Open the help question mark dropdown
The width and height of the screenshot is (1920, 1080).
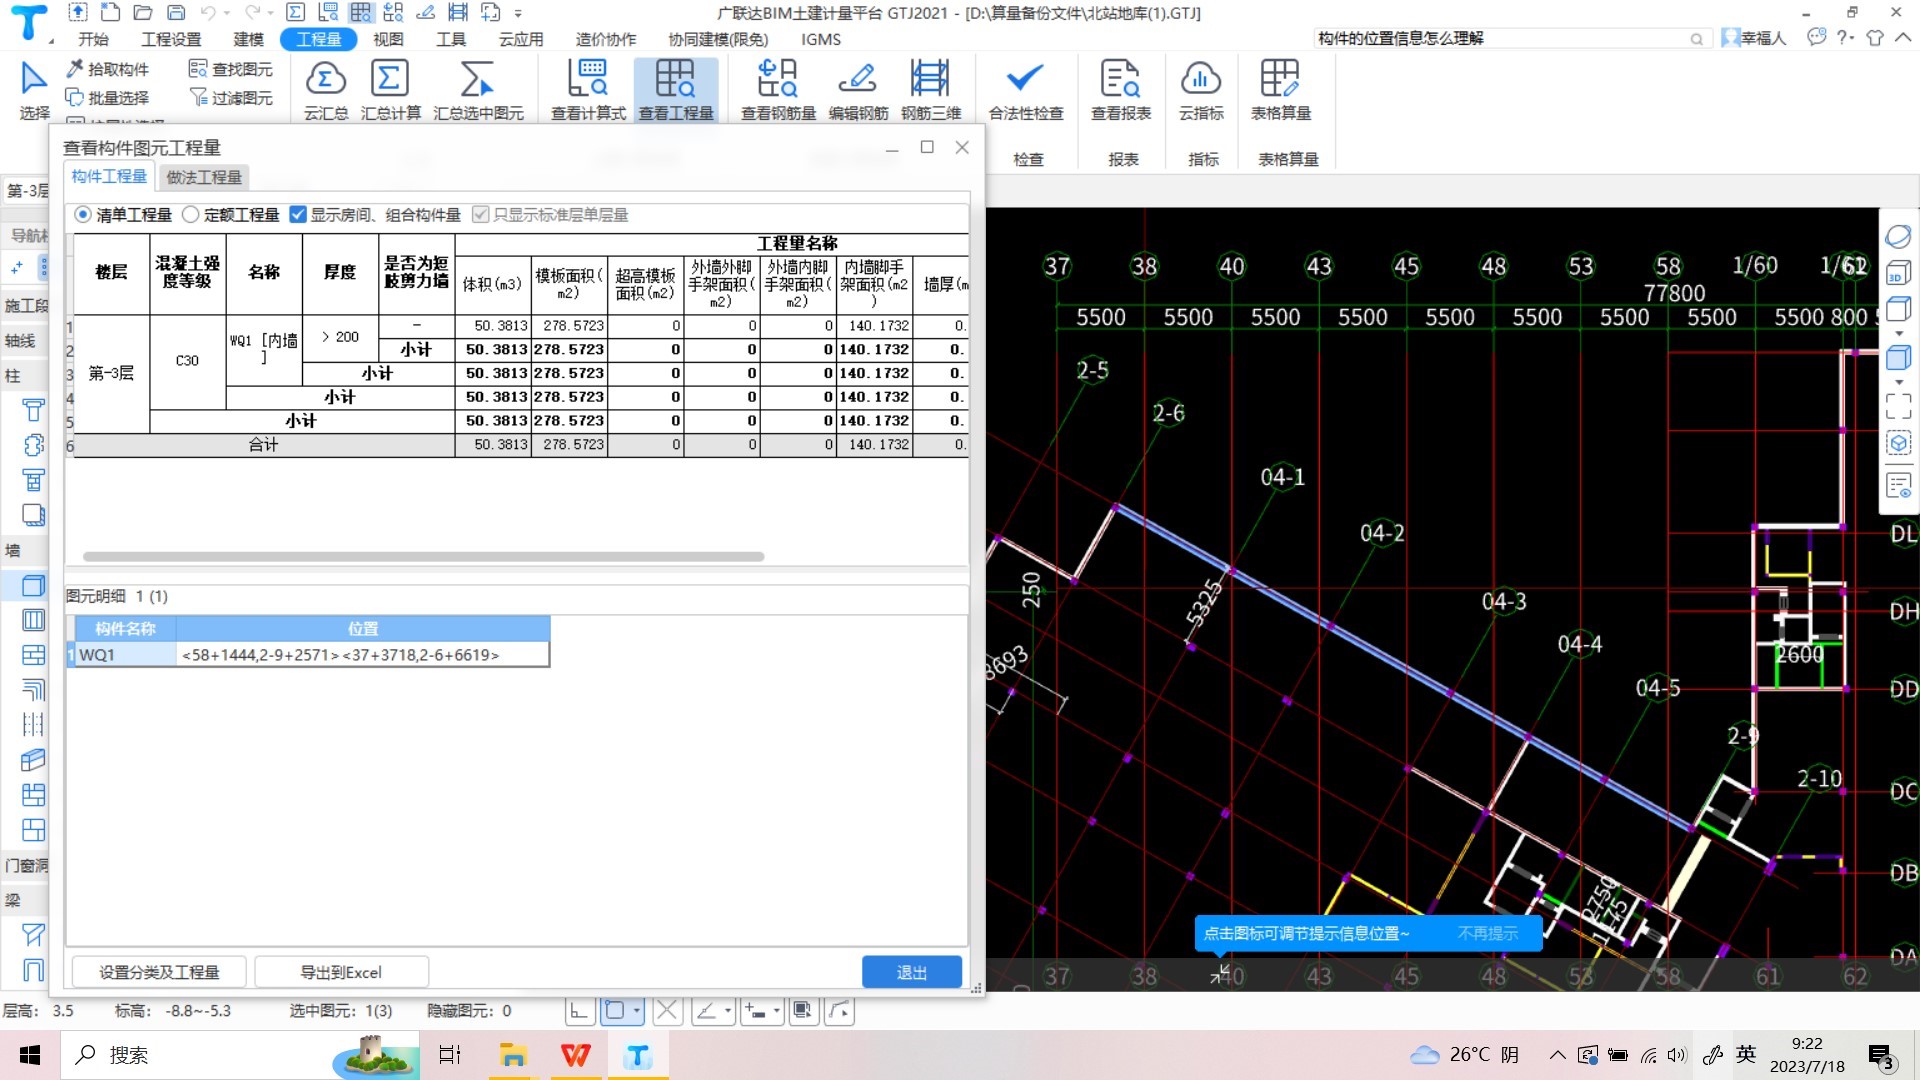1846,38
